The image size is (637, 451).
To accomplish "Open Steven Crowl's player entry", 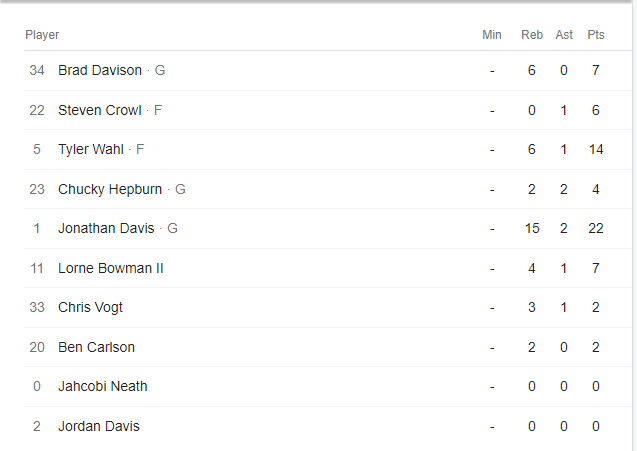I will tap(100, 110).
